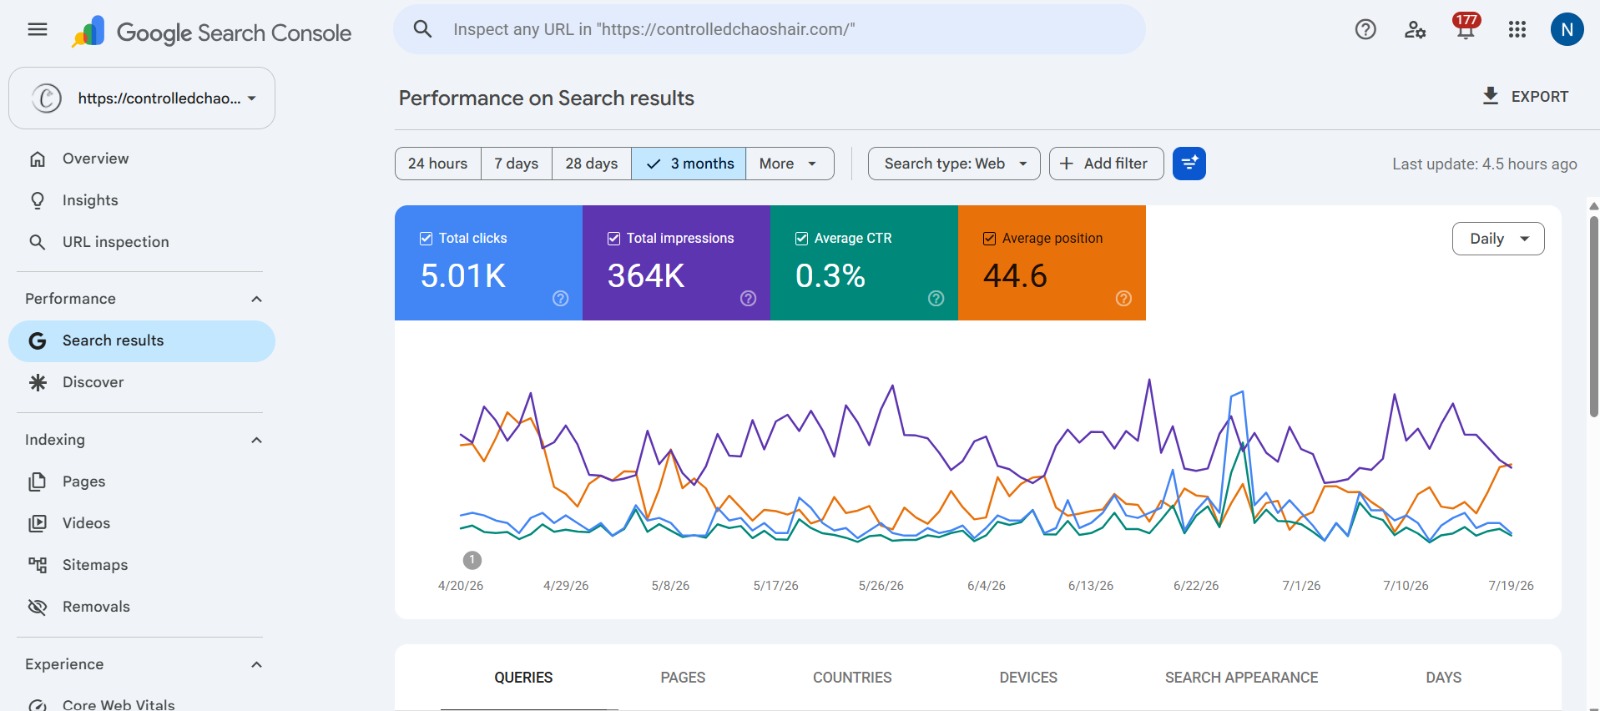This screenshot has height=711, width=1600.
Task: Click help icon on Total clicks card
Action: (x=560, y=298)
